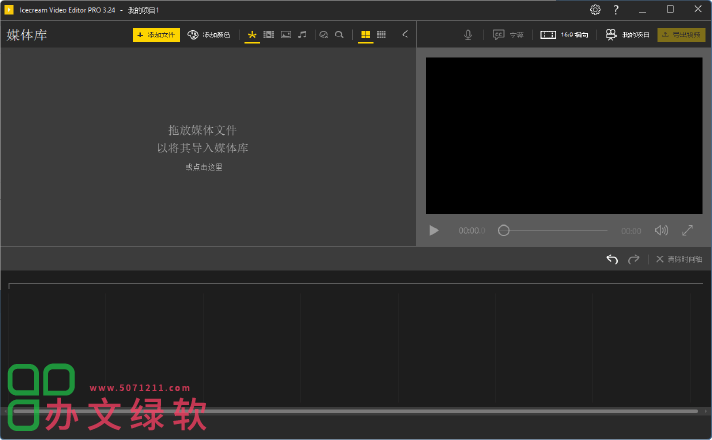
Task: Filter media library by music note icon
Action: coord(302,35)
